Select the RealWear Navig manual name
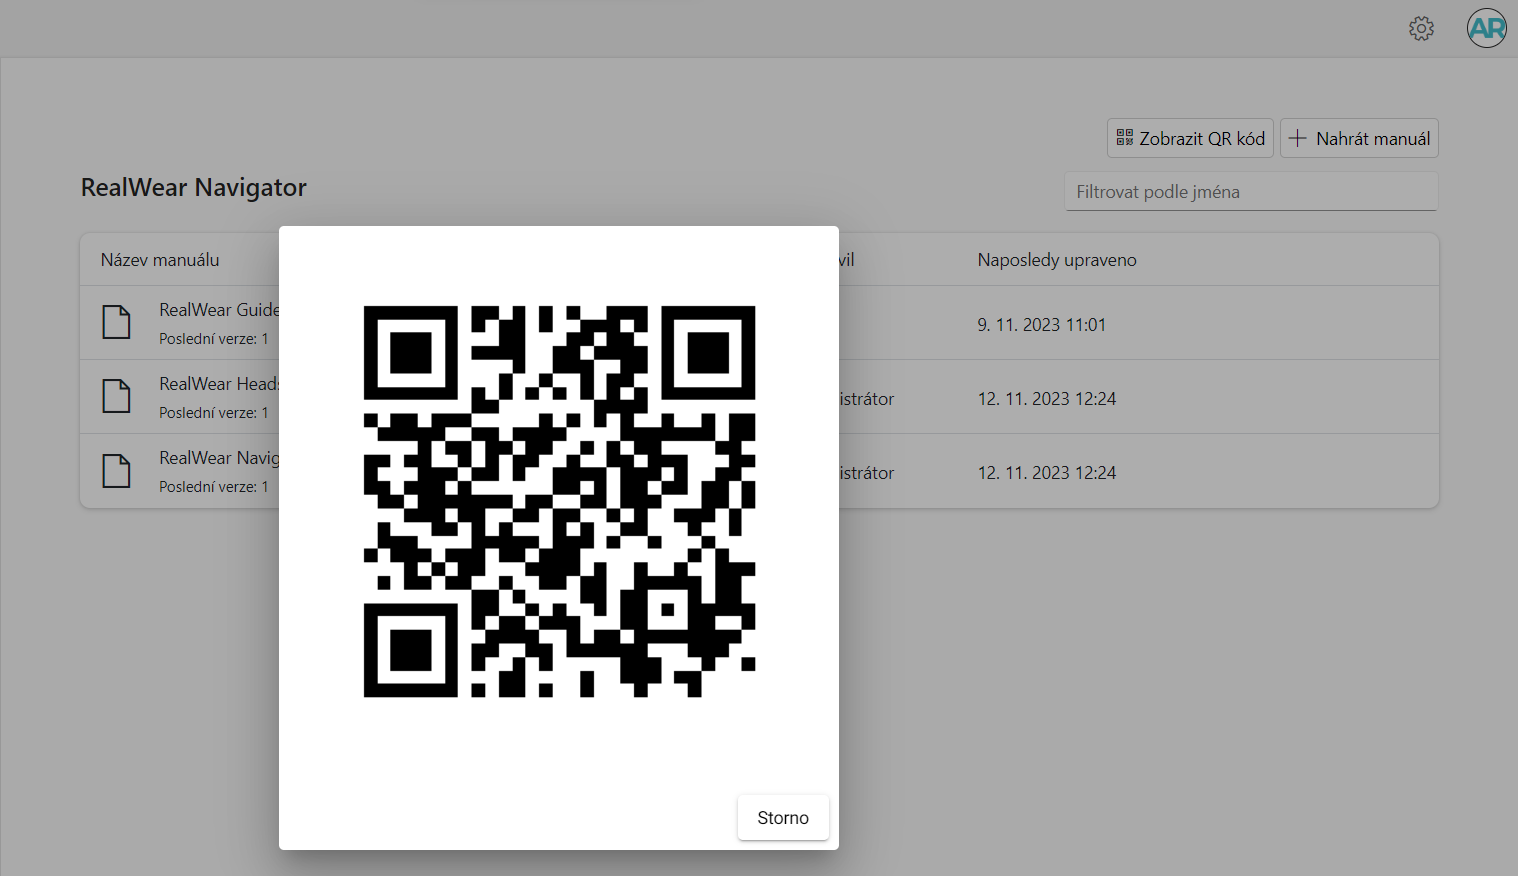 point(219,458)
